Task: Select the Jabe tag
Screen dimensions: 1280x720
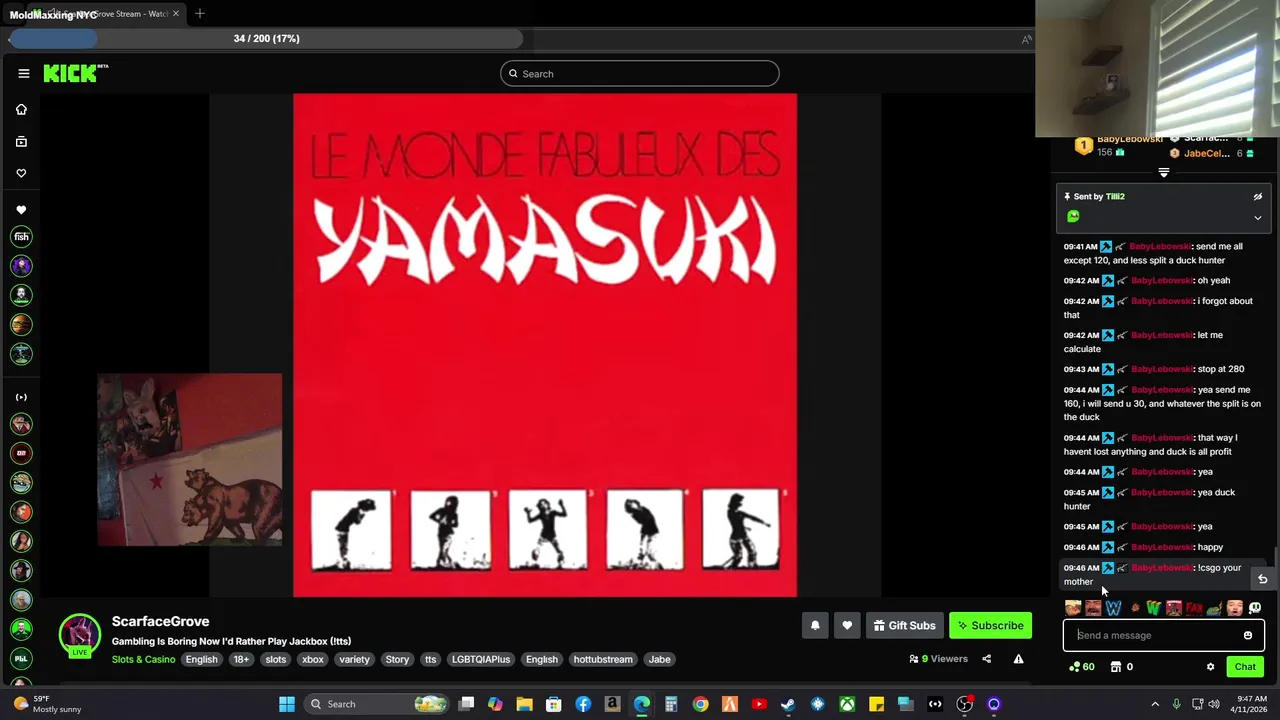Action: [659, 659]
